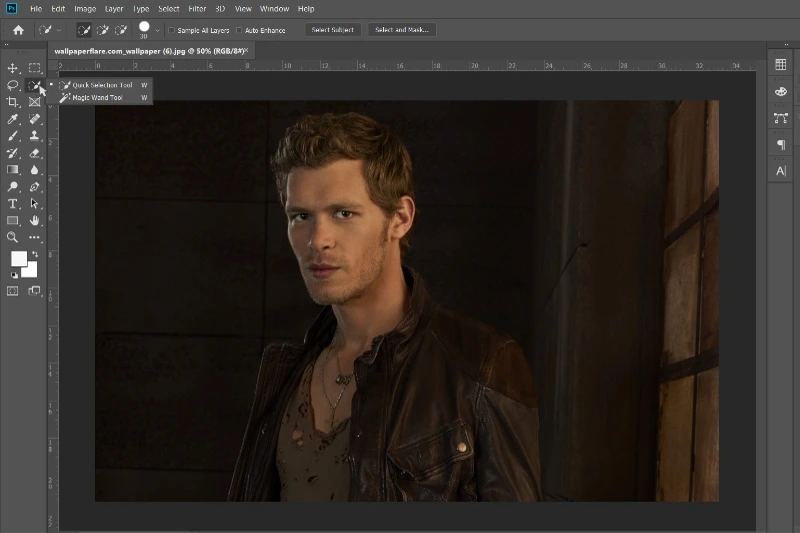This screenshot has height=533, width=800.
Task: Expand the tool preset picker arrow
Action: tap(59, 30)
